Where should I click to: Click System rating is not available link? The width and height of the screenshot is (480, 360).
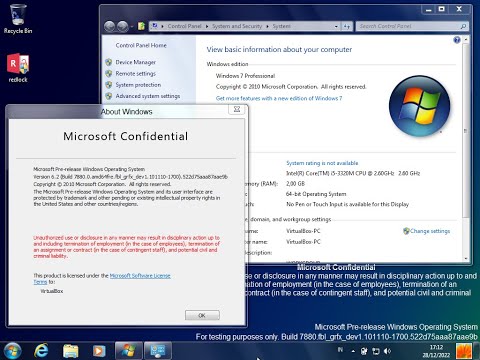click(x=322, y=163)
